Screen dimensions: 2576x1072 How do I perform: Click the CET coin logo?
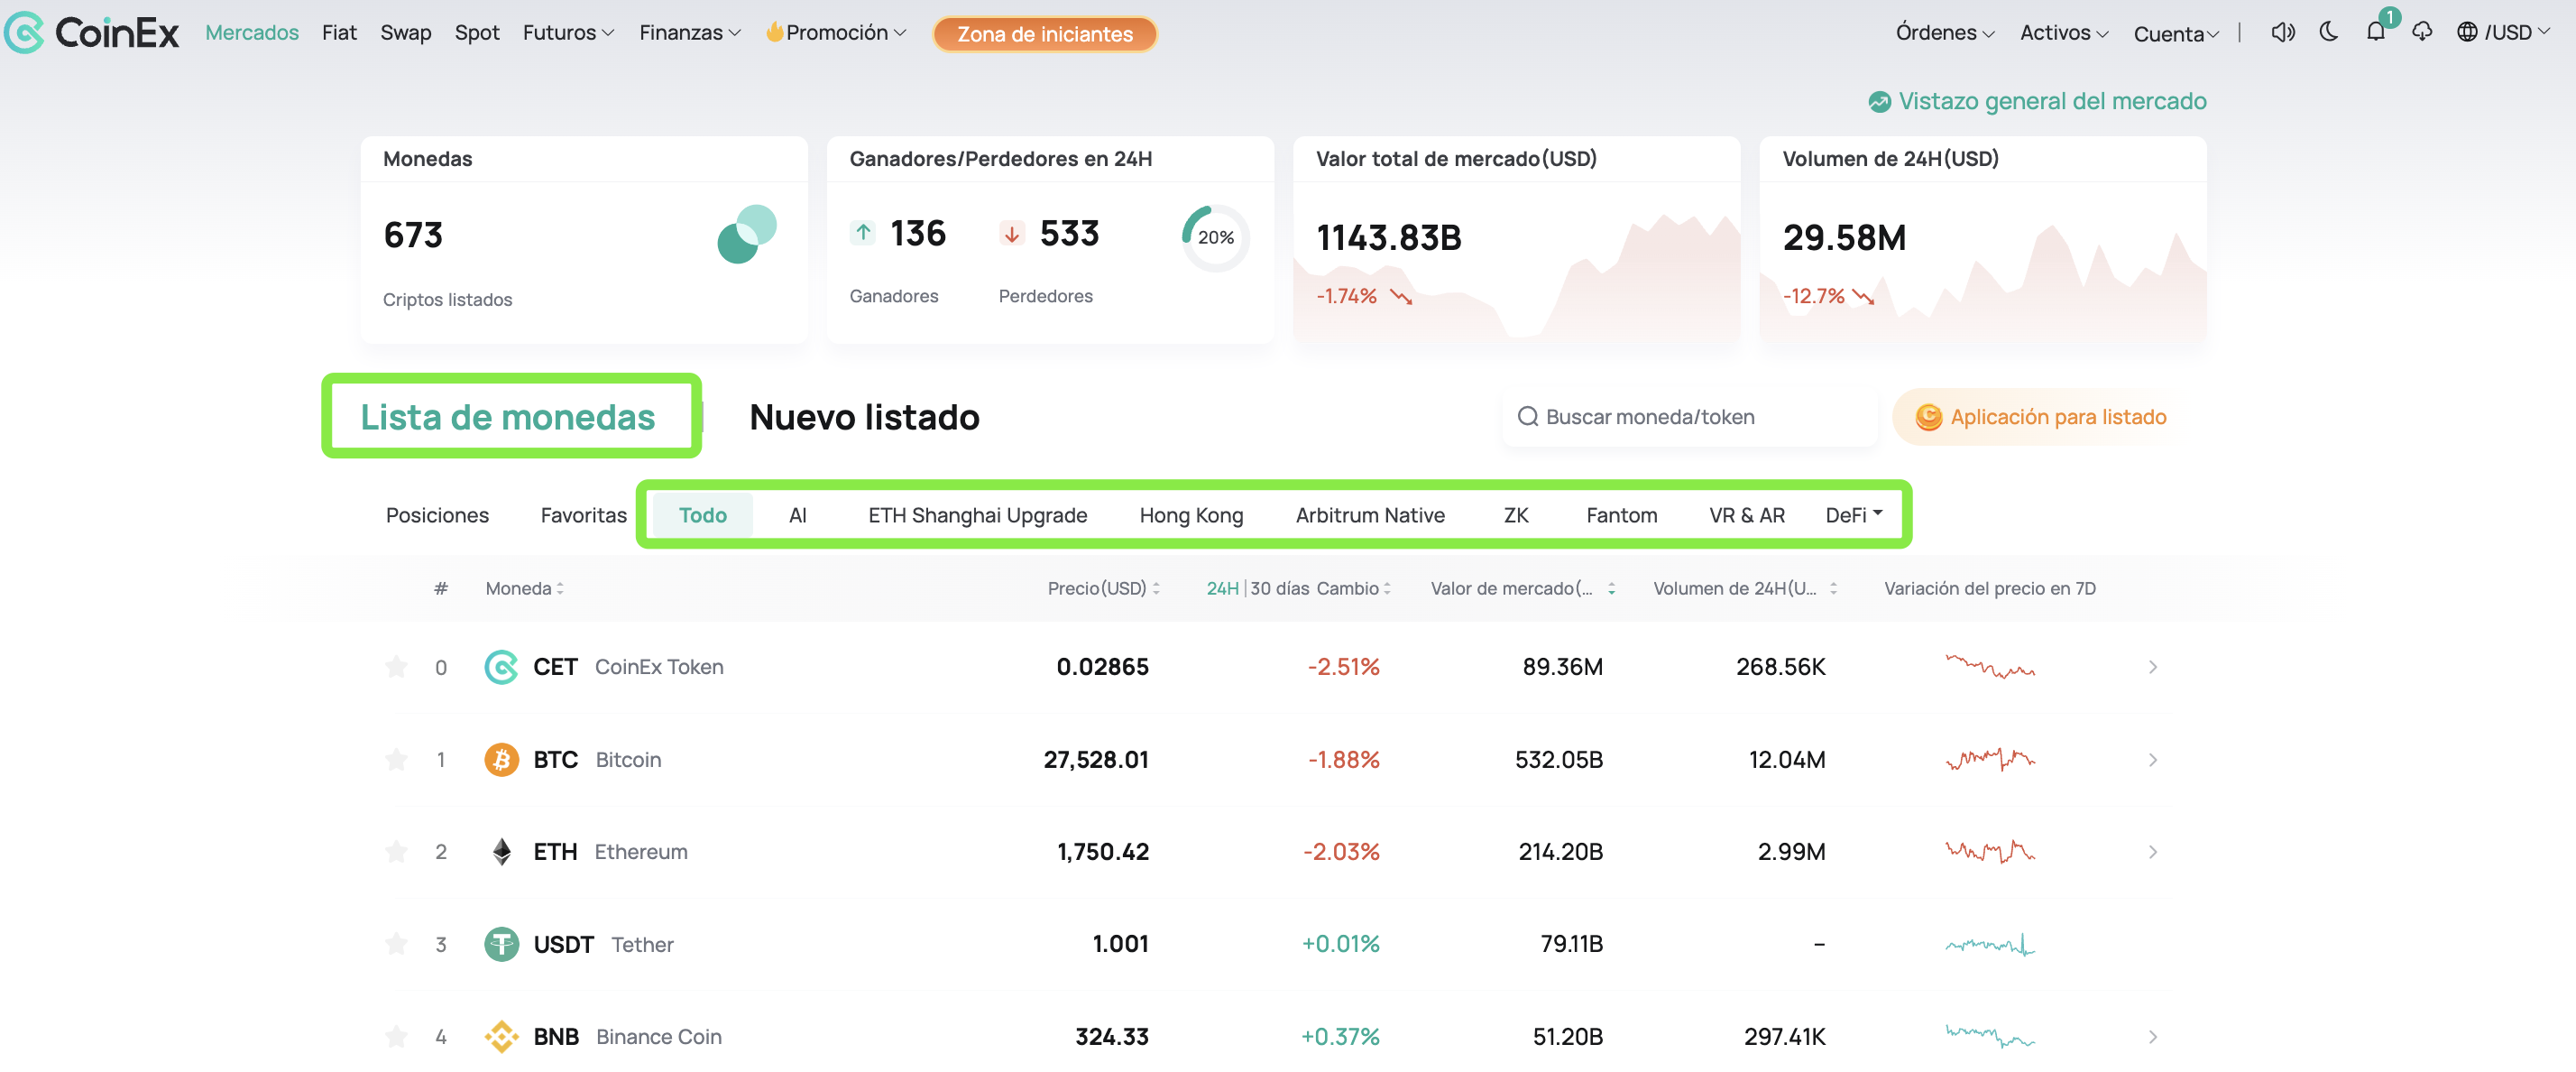[x=501, y=667]
